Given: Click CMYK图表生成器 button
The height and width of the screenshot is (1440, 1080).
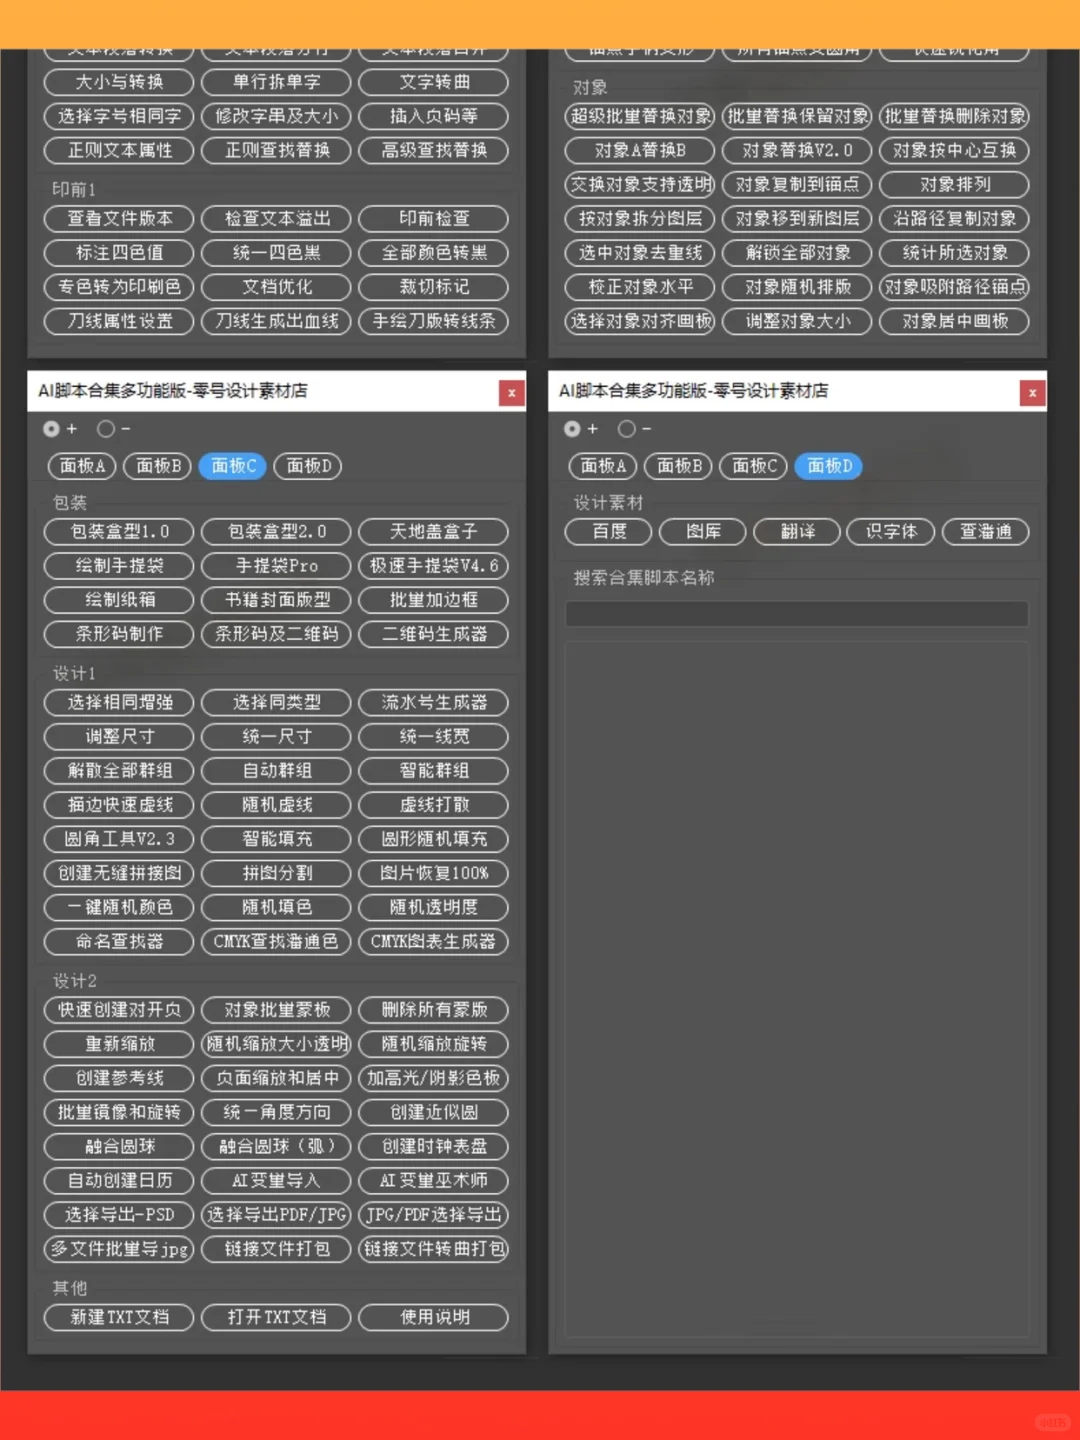Looking at the screenshot, I should 433,942.
